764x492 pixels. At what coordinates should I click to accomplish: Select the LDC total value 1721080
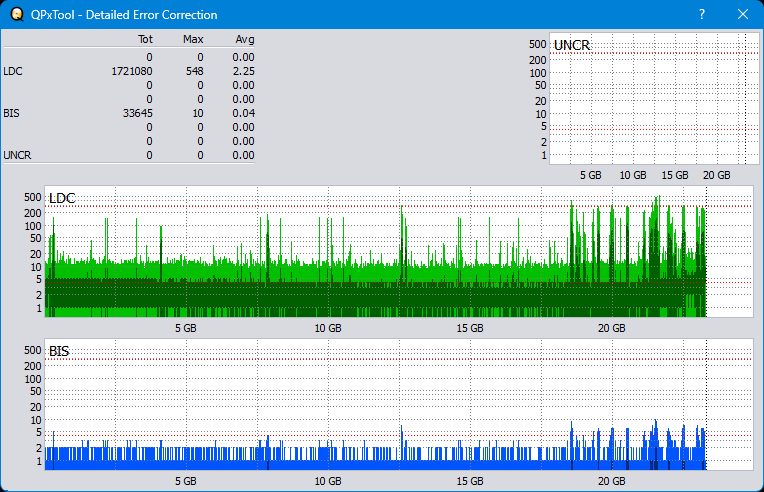pyautogui.click(x=132, y=71)
